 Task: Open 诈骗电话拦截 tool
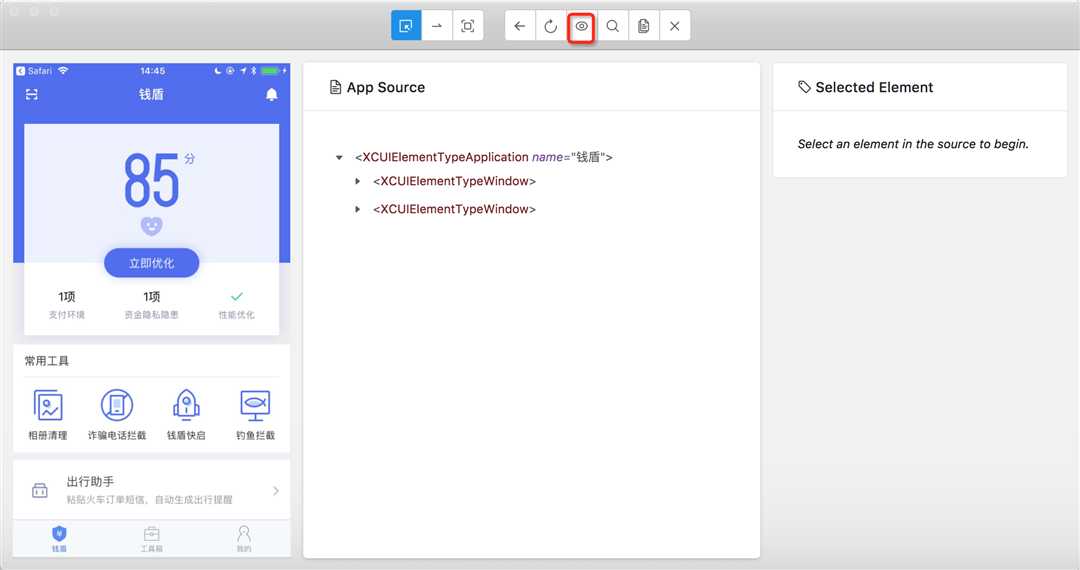click(x=117, y=414)
